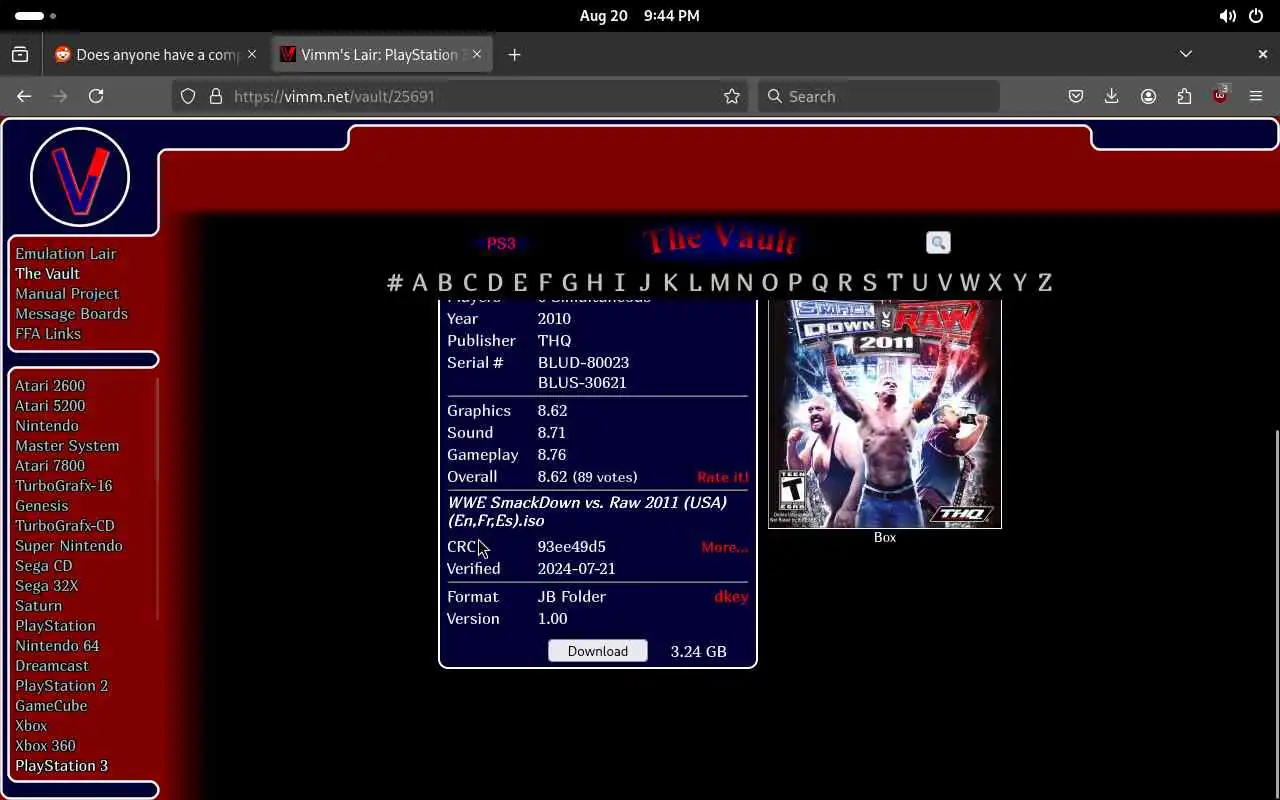Open FFA Links
The width and height of the screenshot is (1280, 800).
click(48, 334)
